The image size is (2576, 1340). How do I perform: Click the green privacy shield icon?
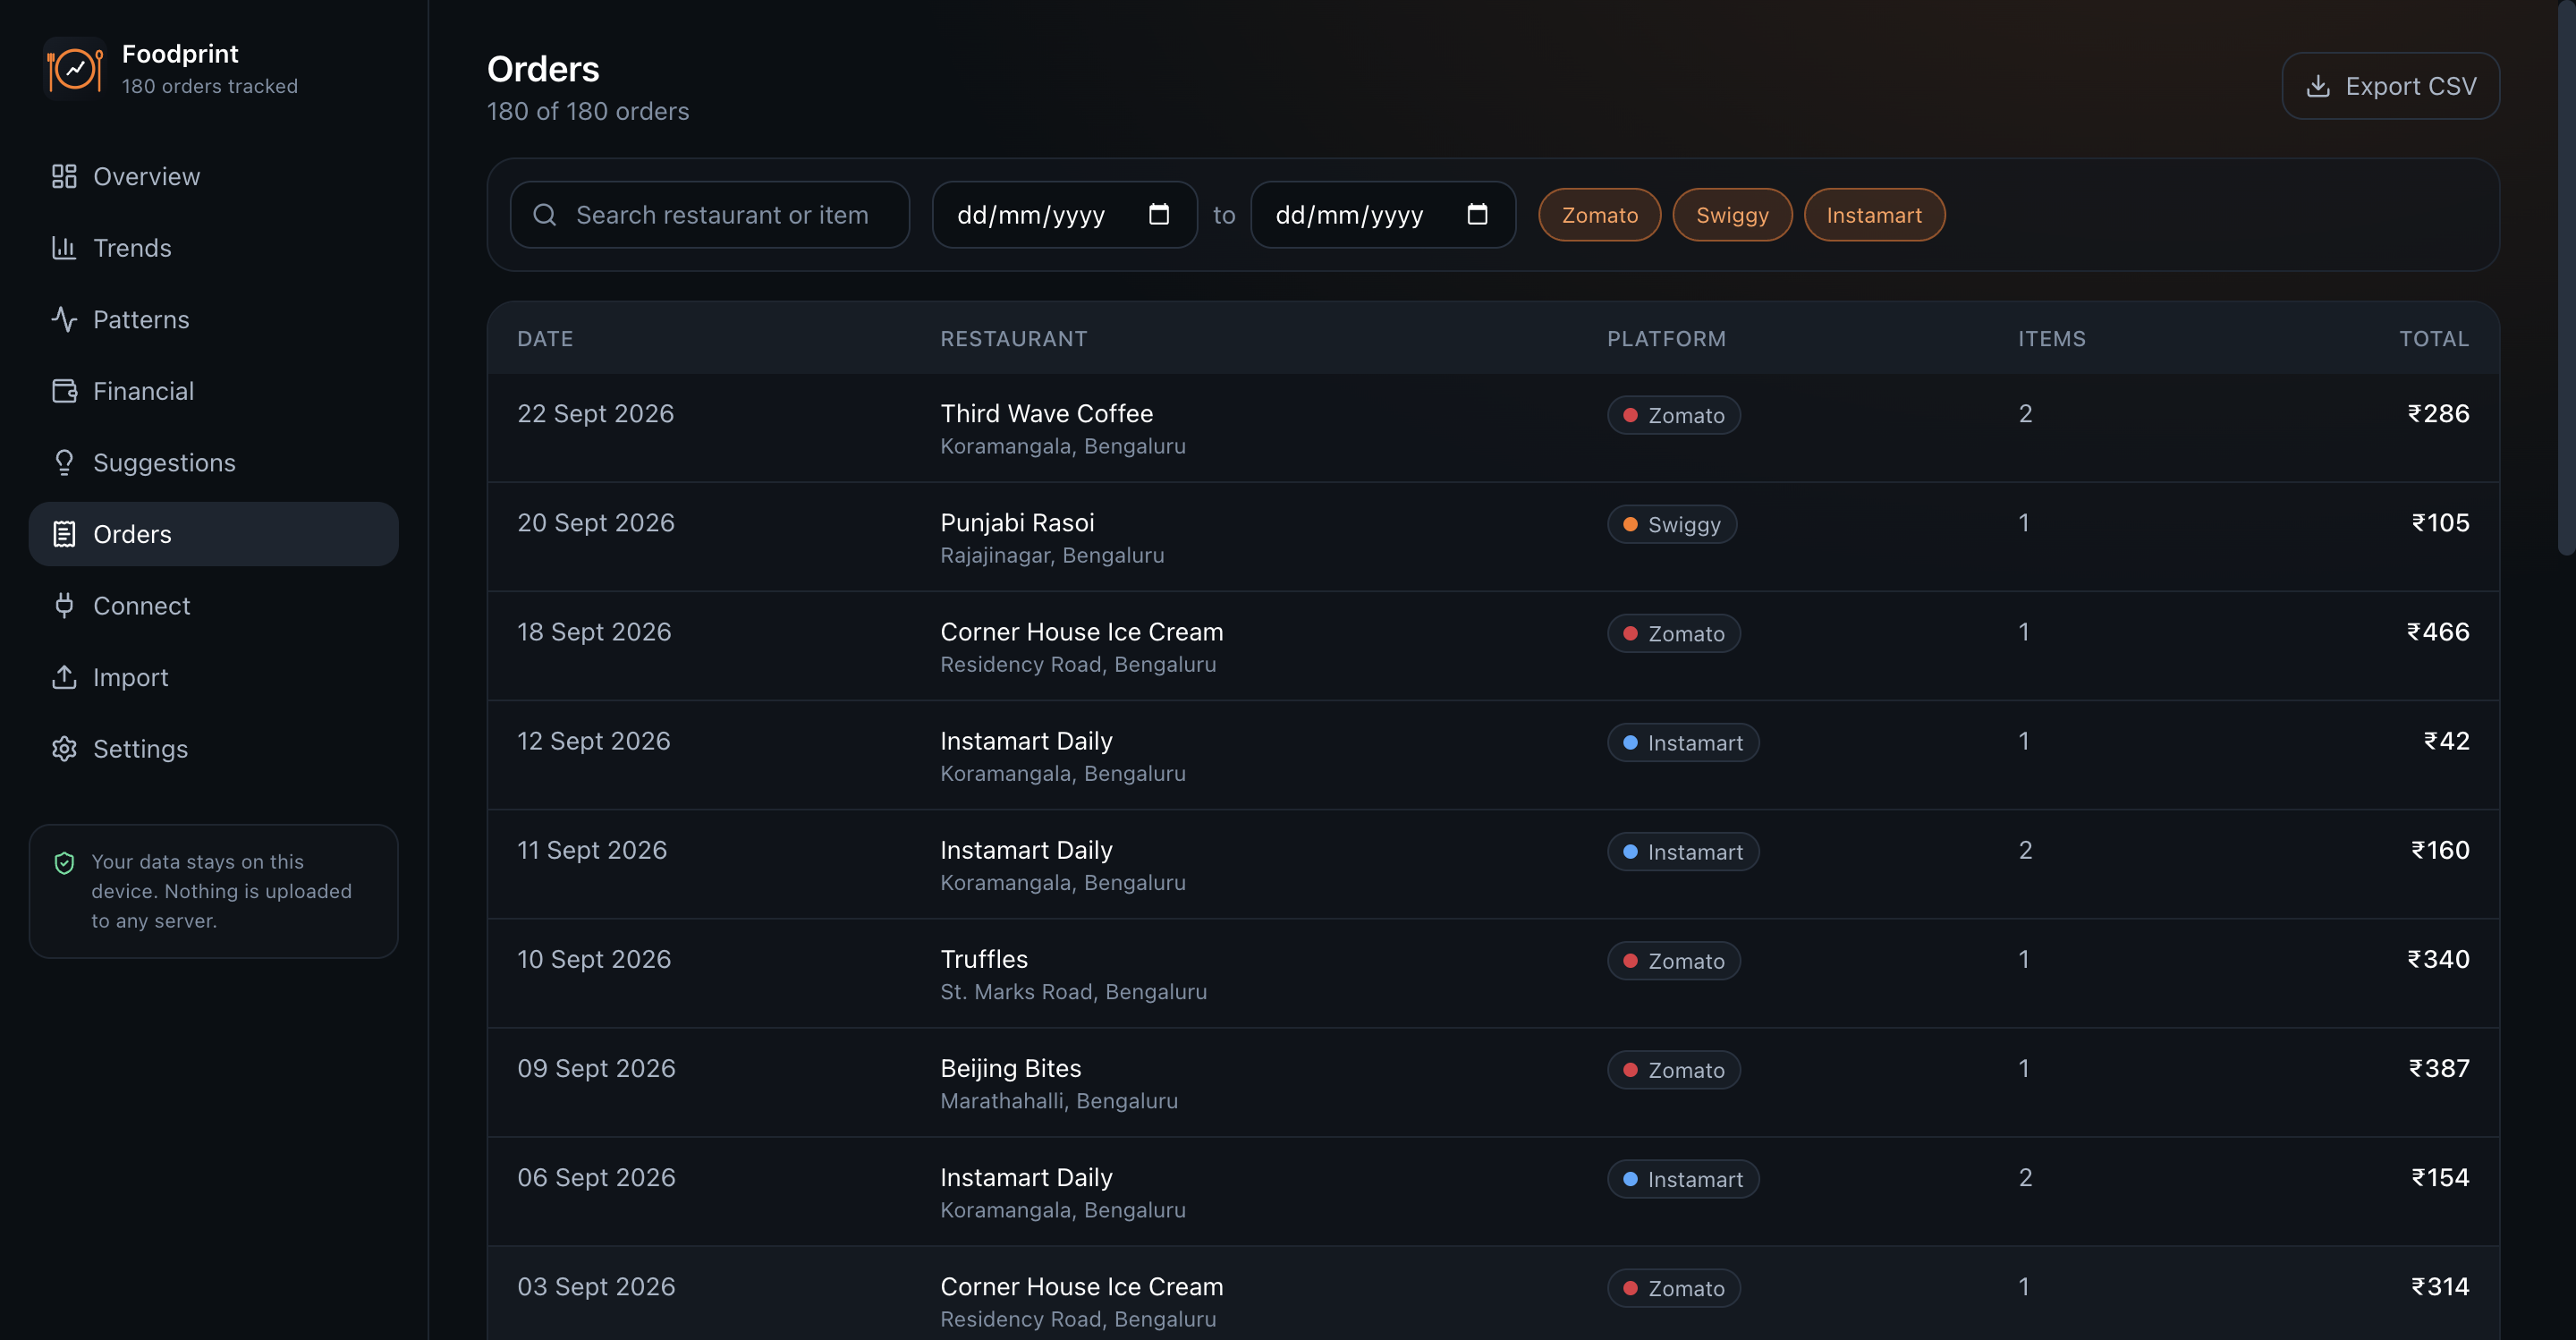64,863
